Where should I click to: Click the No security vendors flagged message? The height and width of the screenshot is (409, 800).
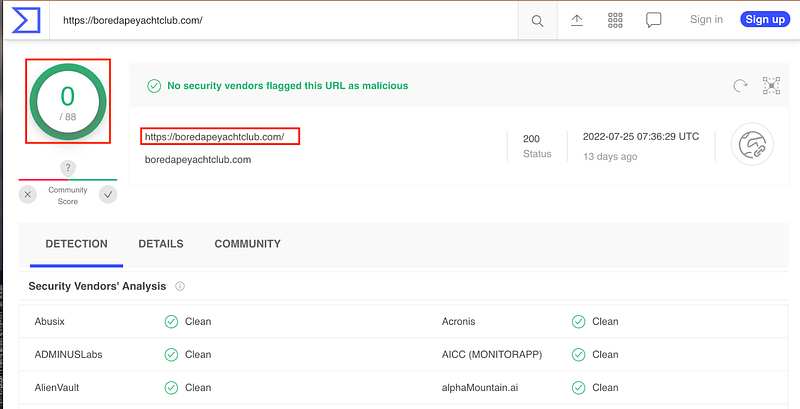pos(288,86)
